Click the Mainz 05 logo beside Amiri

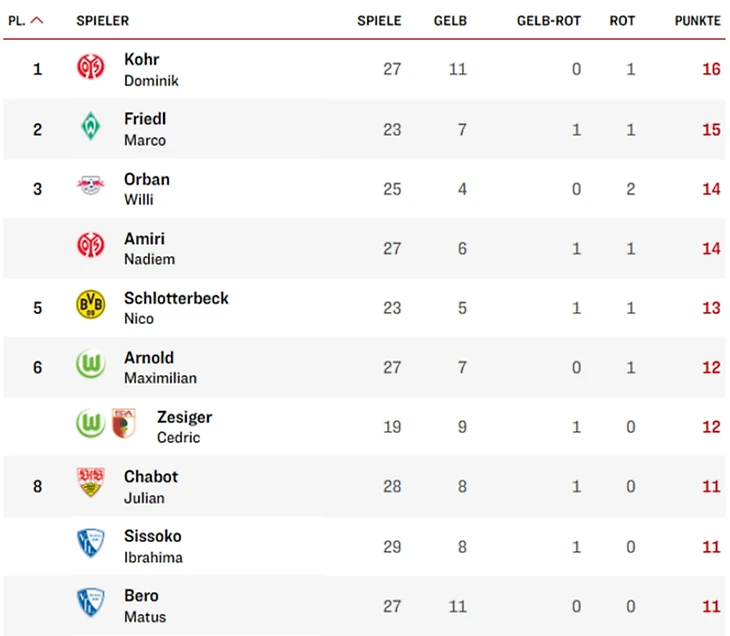[91, 245]
